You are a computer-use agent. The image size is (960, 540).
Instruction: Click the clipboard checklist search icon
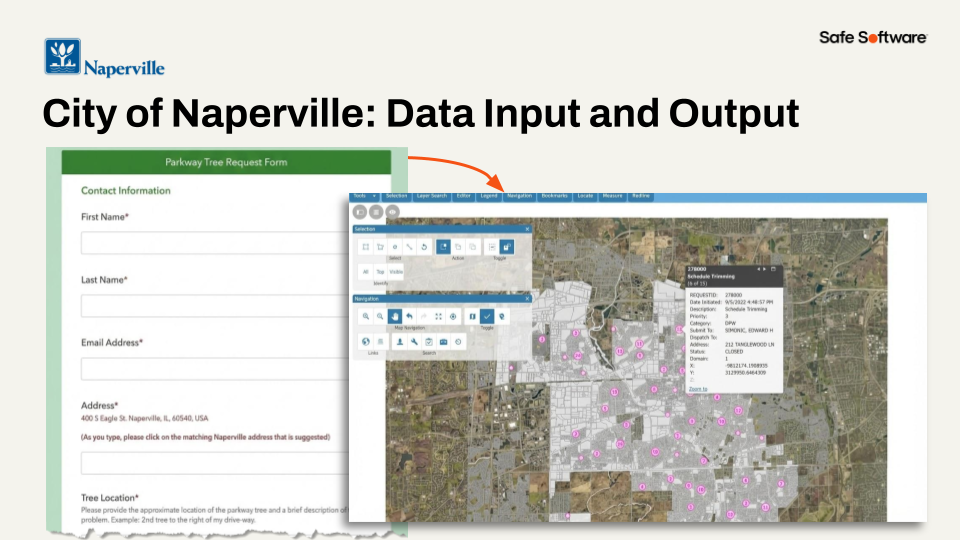(x=429, y=342)
